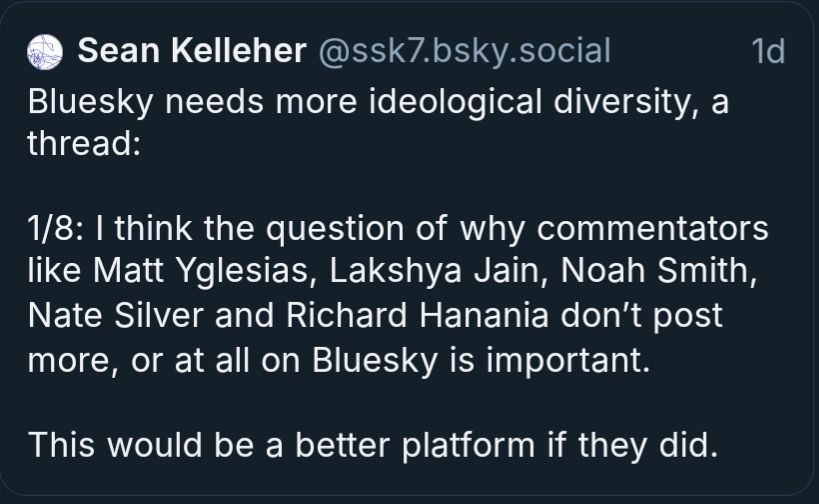Open Sean Kelleher's profile avatar

45,52
